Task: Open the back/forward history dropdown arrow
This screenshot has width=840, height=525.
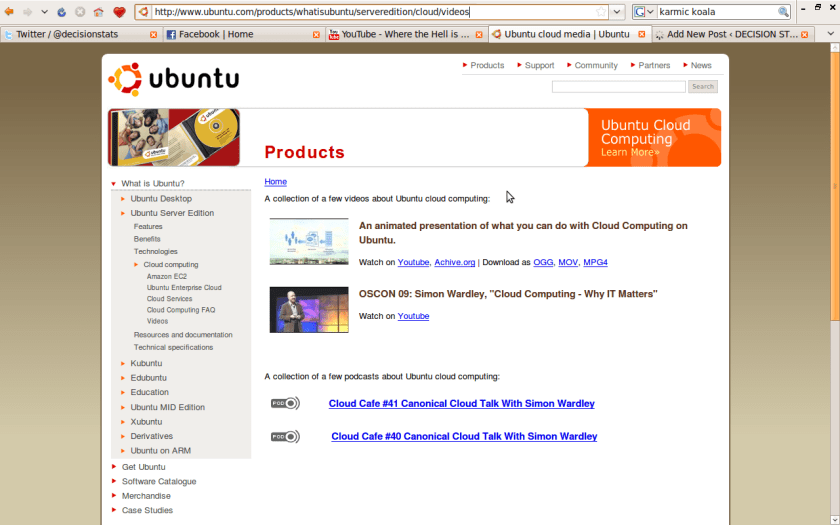Action: tap(44, 12)
